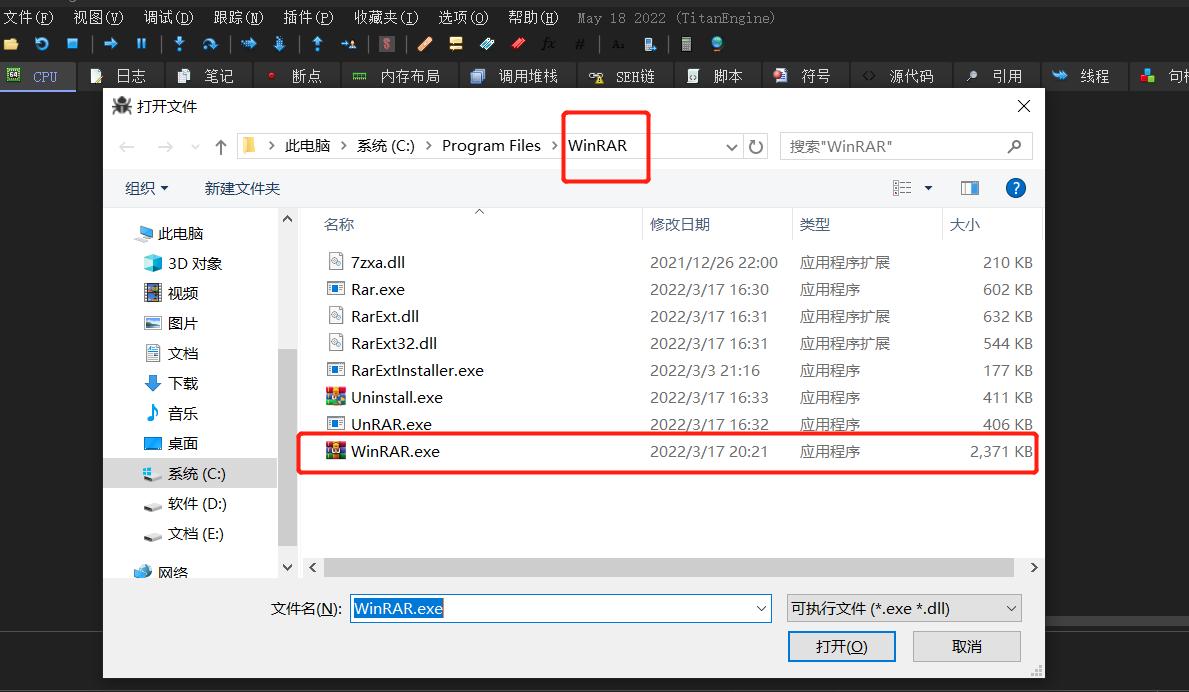
Task: Open the calculator toolbar icon
Action: coord(686,44)
